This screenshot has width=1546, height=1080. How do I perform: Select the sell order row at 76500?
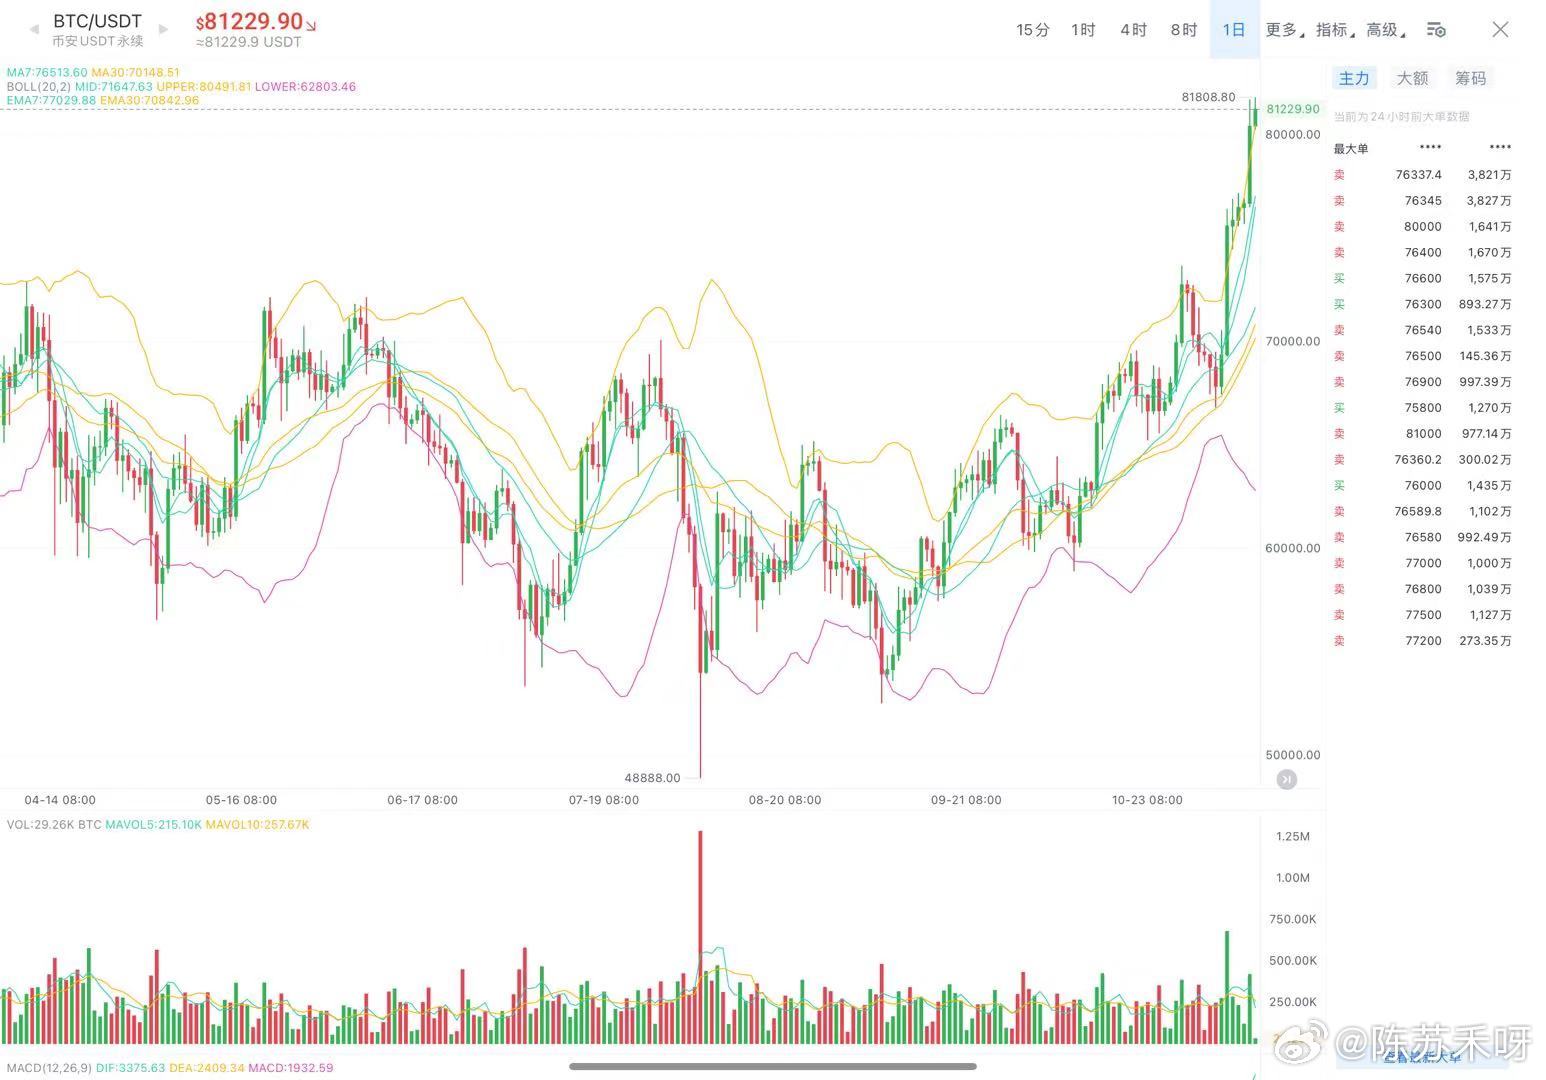point(1422,356)
